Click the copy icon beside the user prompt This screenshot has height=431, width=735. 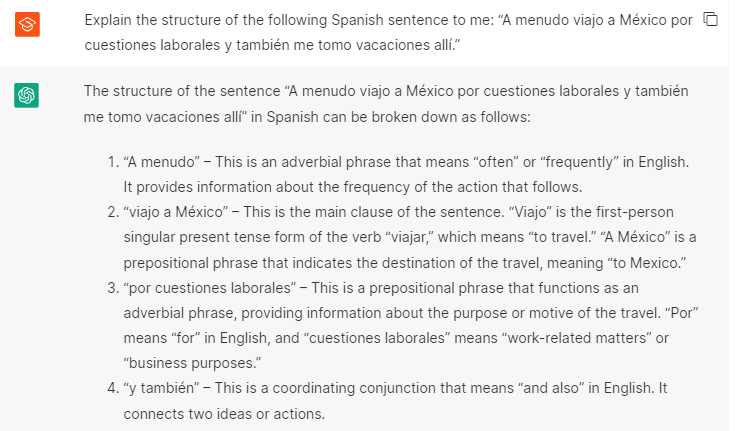[x=711, y=20]
